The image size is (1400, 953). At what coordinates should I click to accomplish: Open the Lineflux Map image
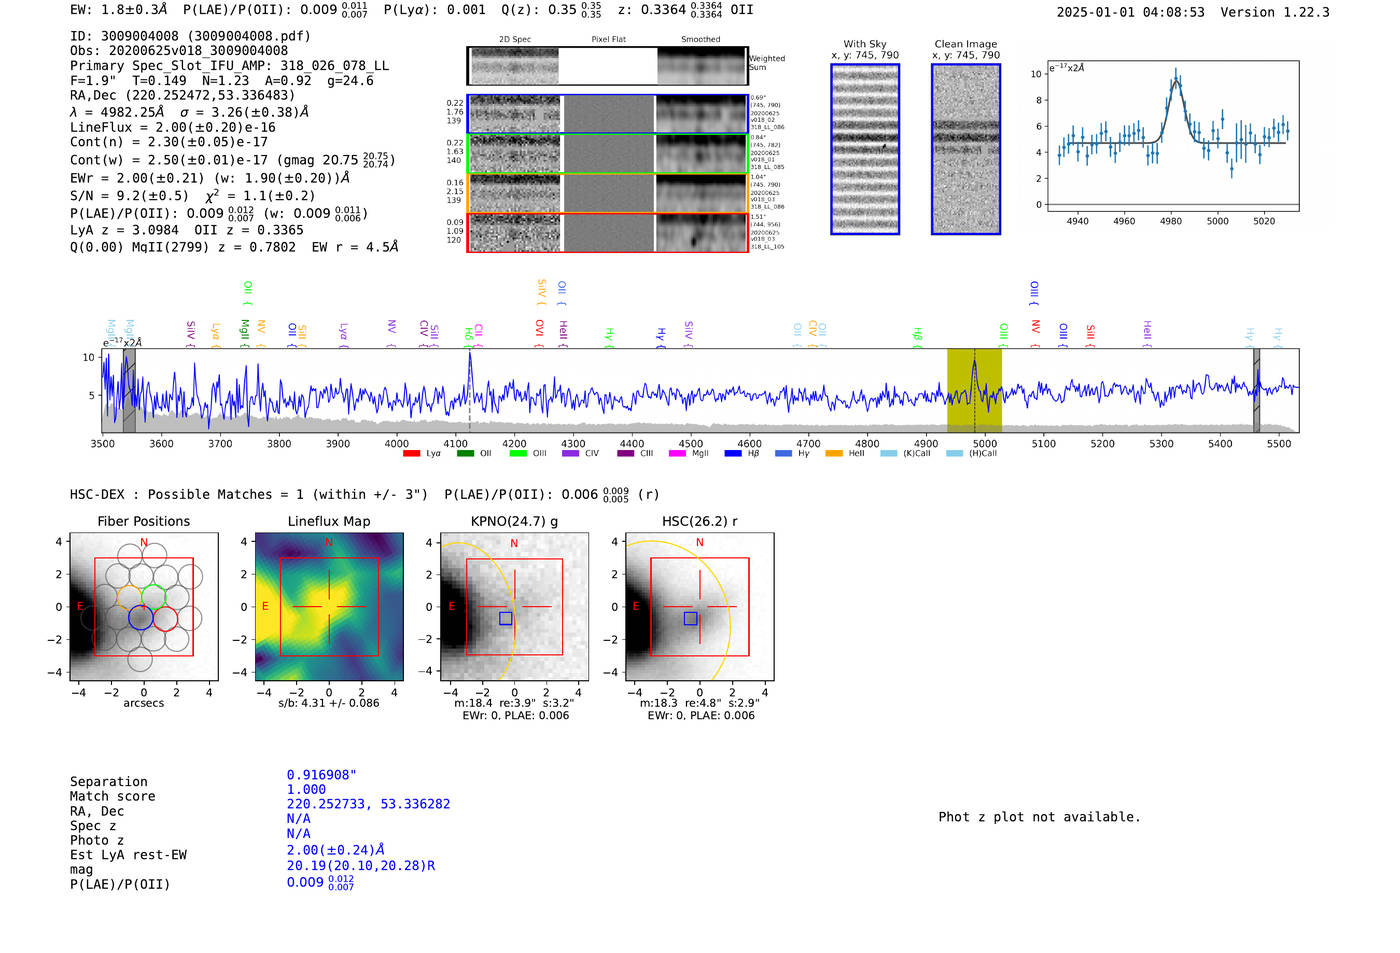[x=329, y=606]
